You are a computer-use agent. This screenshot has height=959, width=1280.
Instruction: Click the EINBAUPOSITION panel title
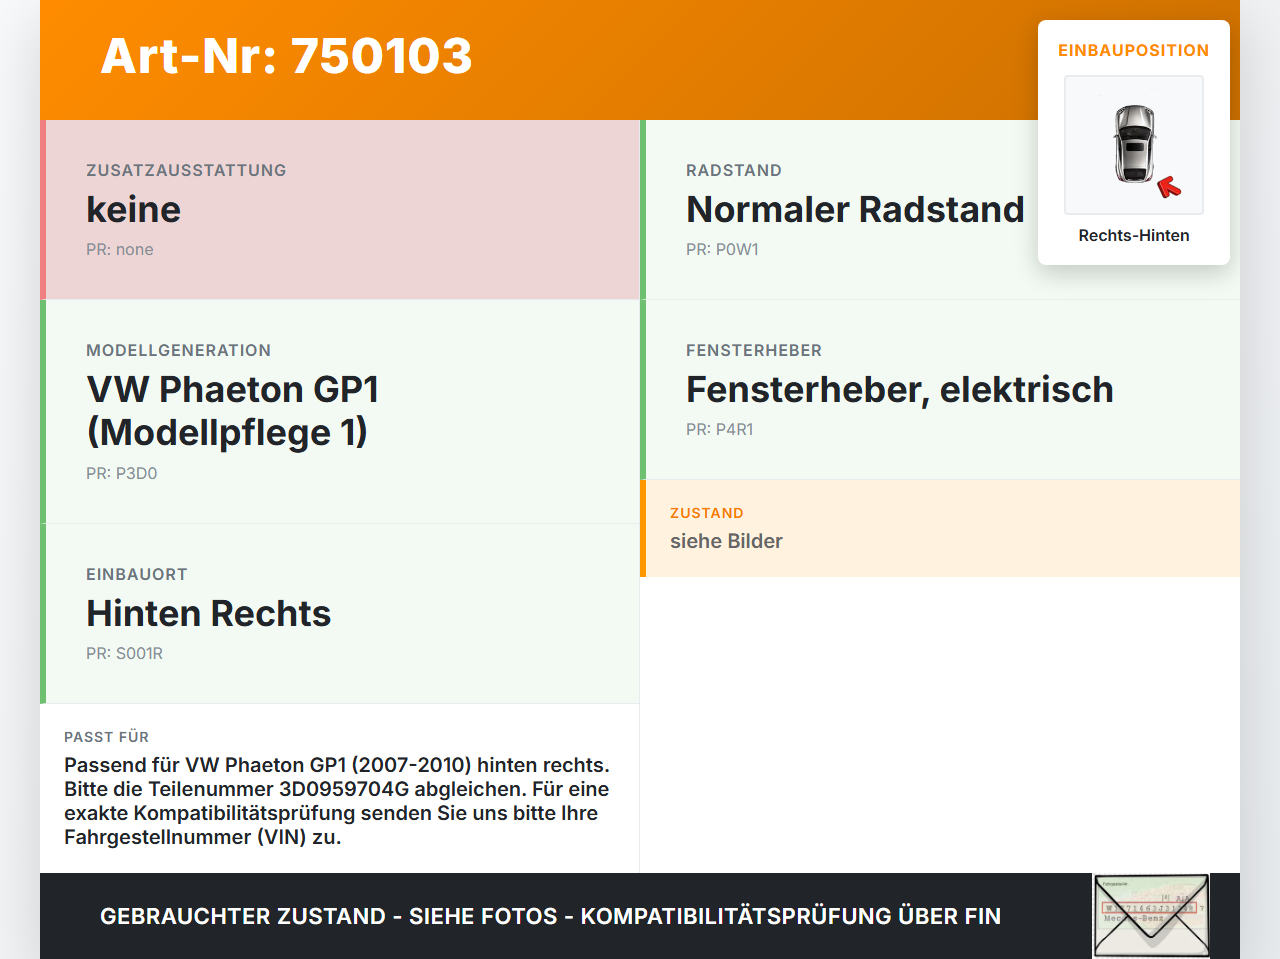(x=1134, y=50)
